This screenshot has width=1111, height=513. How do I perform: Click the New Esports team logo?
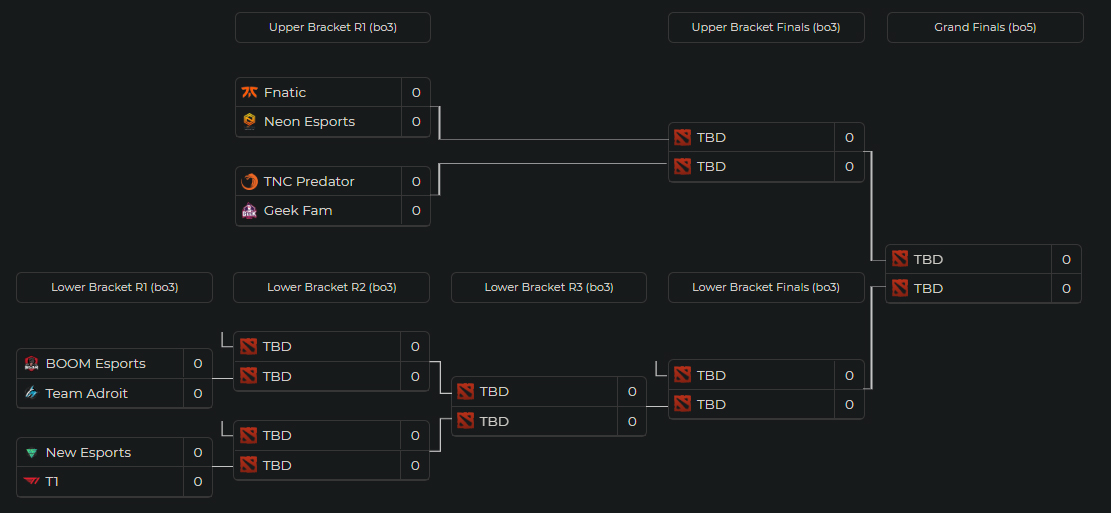31,452
